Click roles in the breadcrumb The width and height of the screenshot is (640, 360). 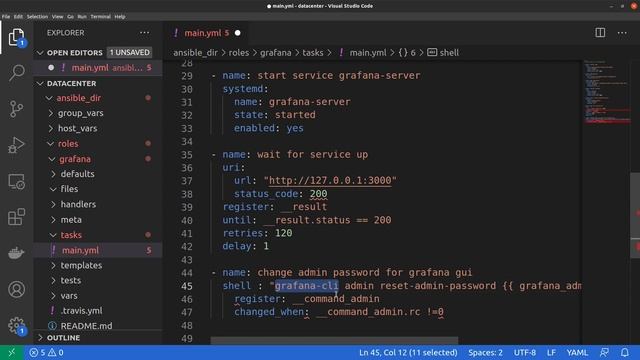239,53
